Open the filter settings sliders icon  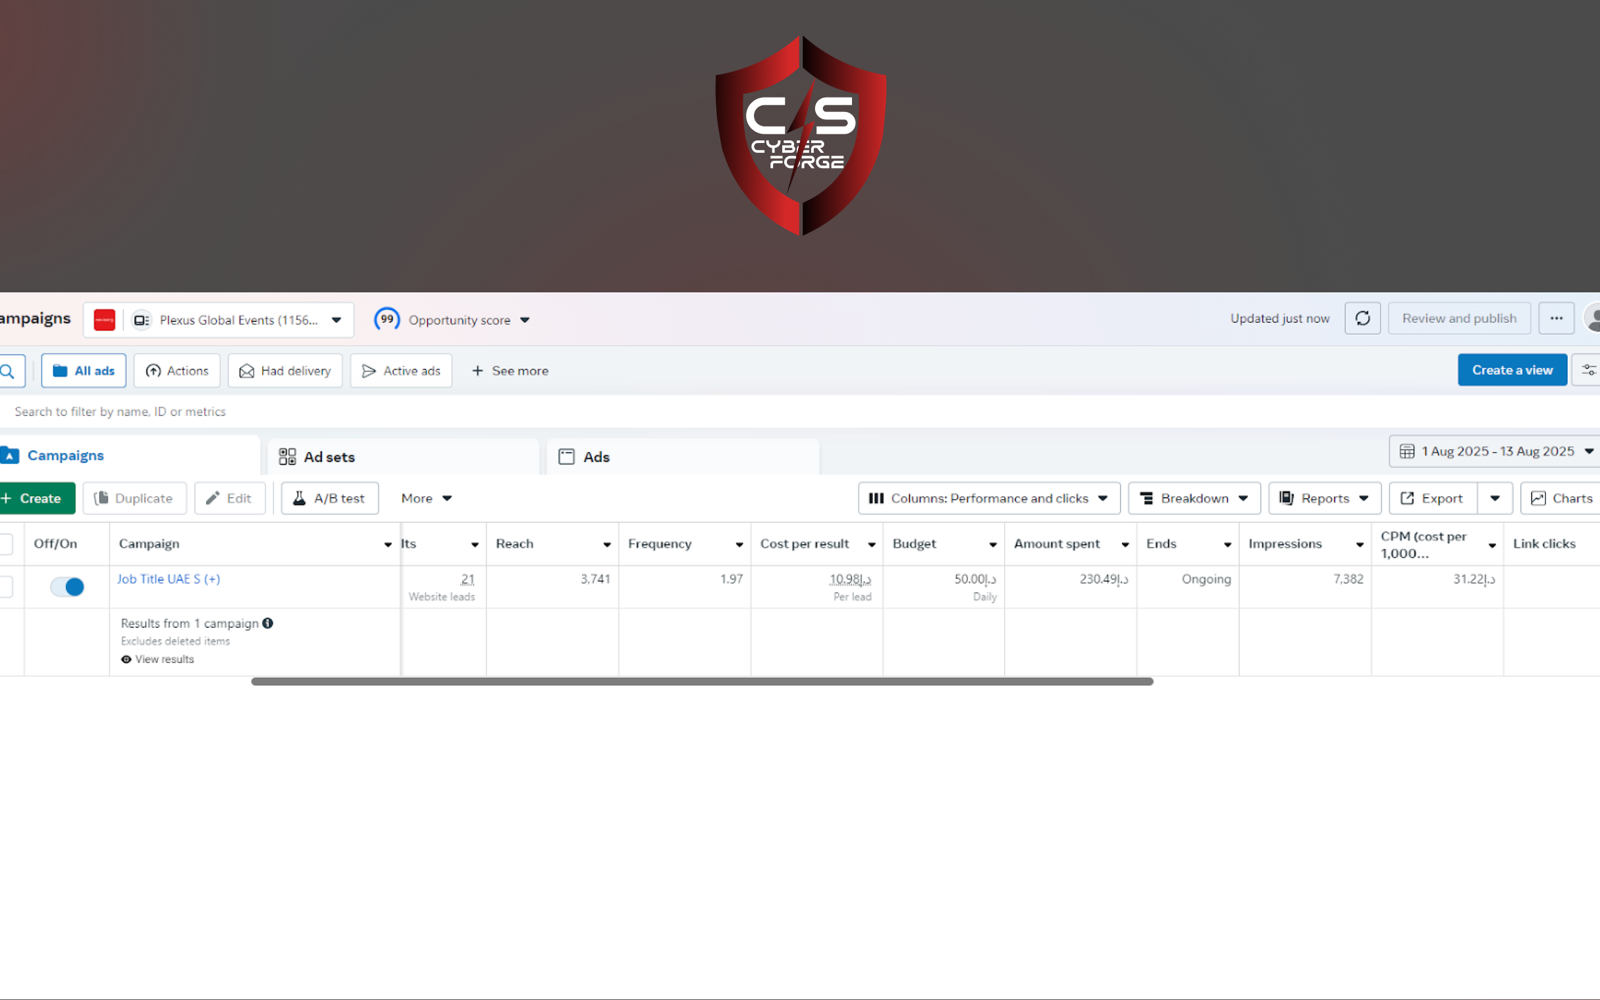(x=1587, y=371)
